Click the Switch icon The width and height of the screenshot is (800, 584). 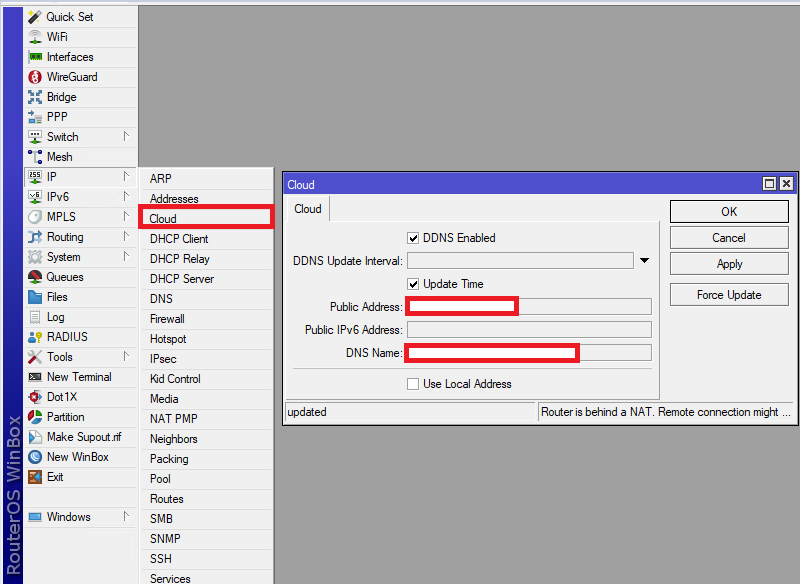pos(35,137)
